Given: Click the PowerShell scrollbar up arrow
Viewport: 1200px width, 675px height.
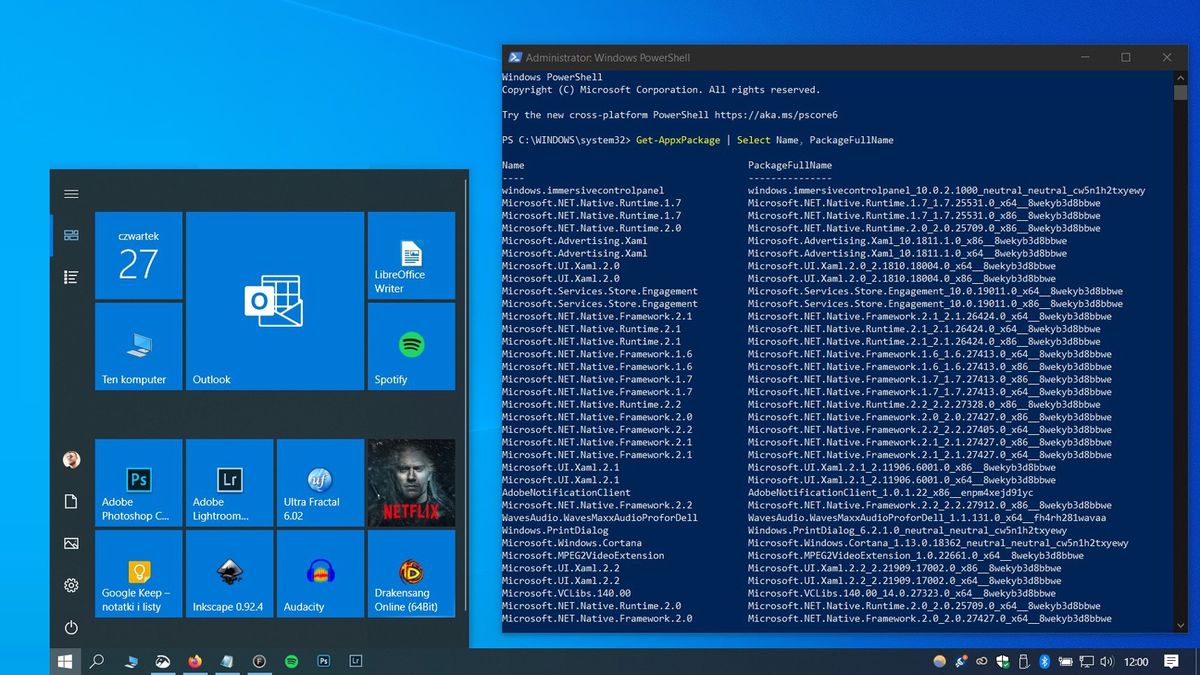Looking at the screenshot, I should (x=1180, y=77).
